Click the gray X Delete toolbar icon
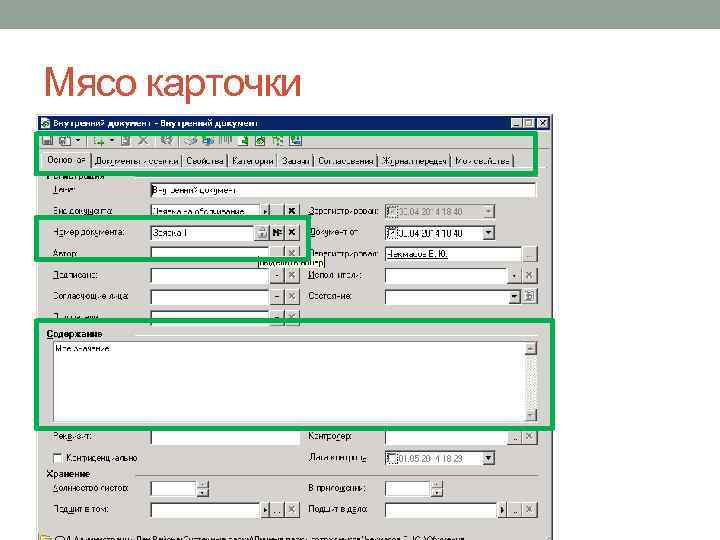The width and height of the screenshot is (720, 540). coord(143,141)
